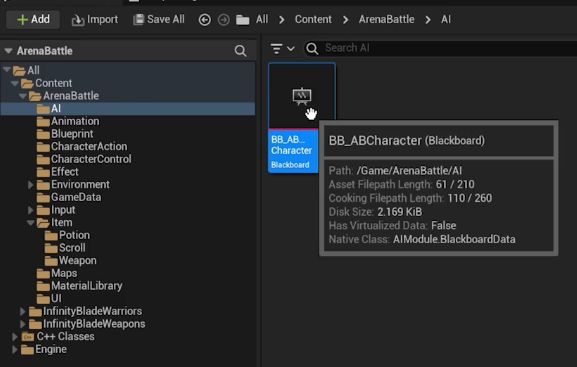Click the Import button

[95, 19]
